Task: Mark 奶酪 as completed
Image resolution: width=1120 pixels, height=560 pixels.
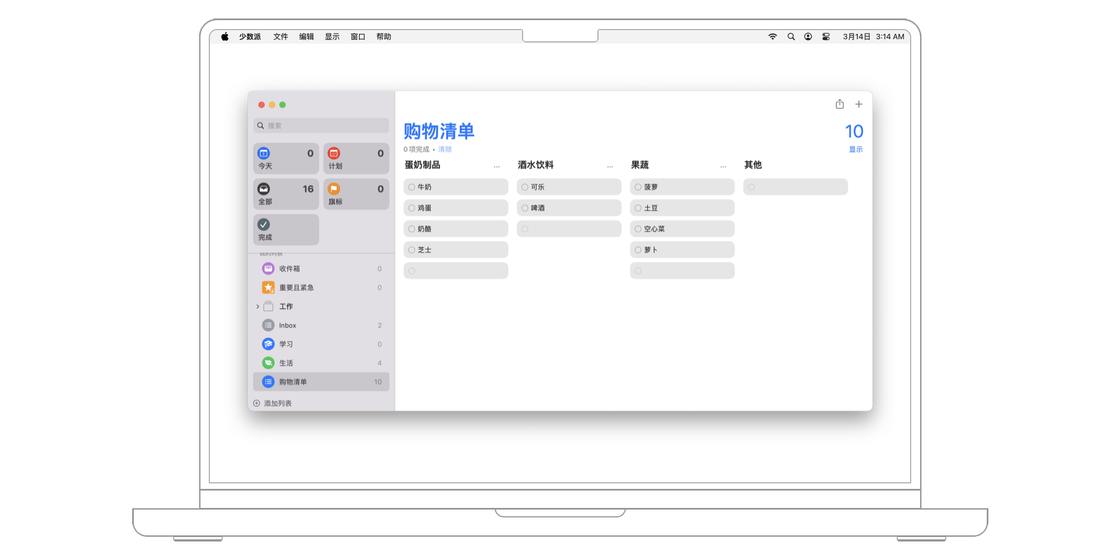Action: pyautogui.click(x=411, y=229)
